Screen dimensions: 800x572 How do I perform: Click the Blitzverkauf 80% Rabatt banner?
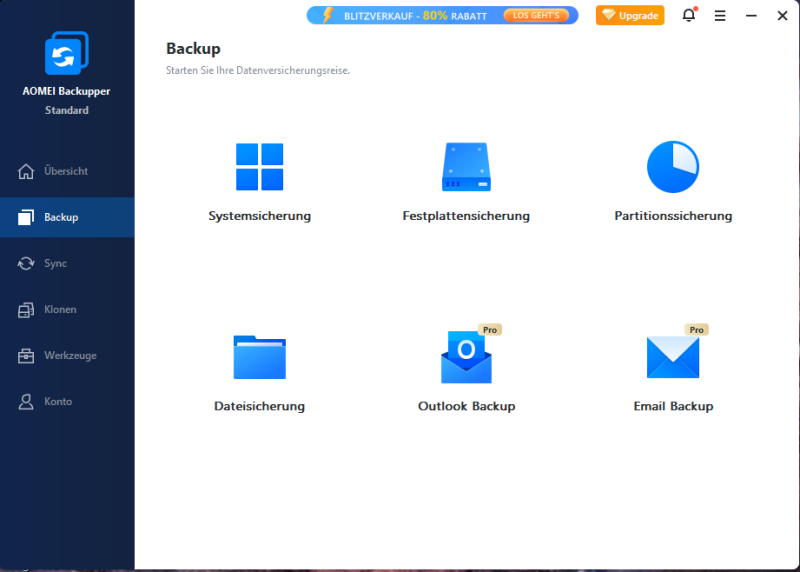coord(442,15)
